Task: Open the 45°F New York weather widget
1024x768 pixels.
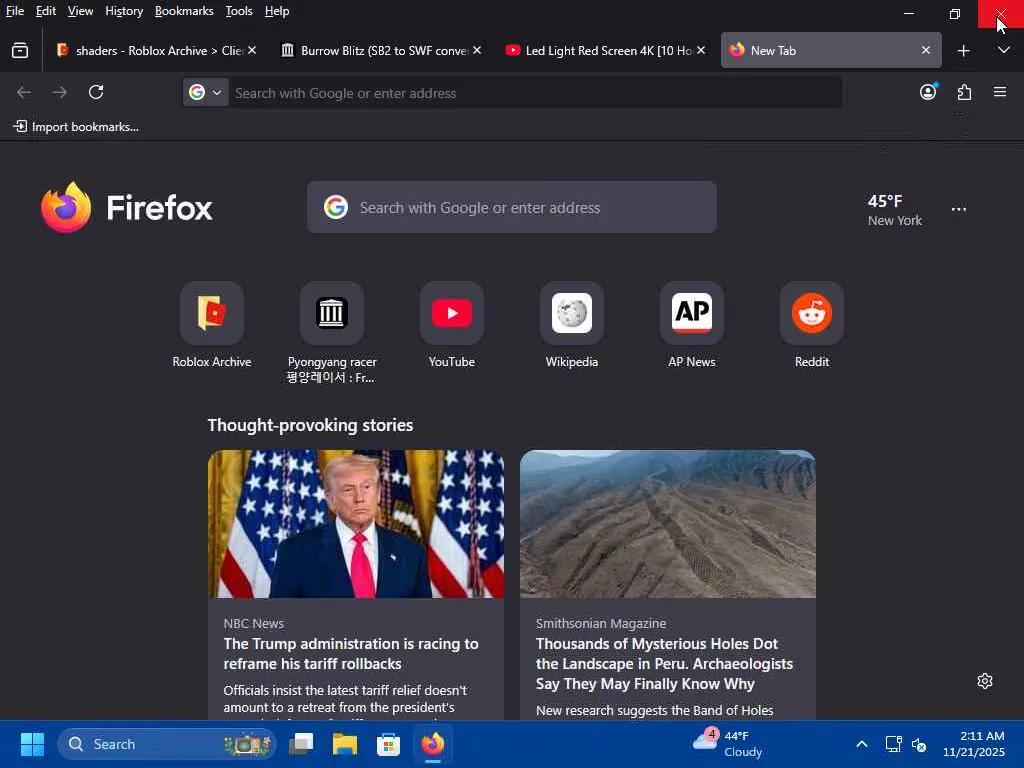Action: (894, 210)
